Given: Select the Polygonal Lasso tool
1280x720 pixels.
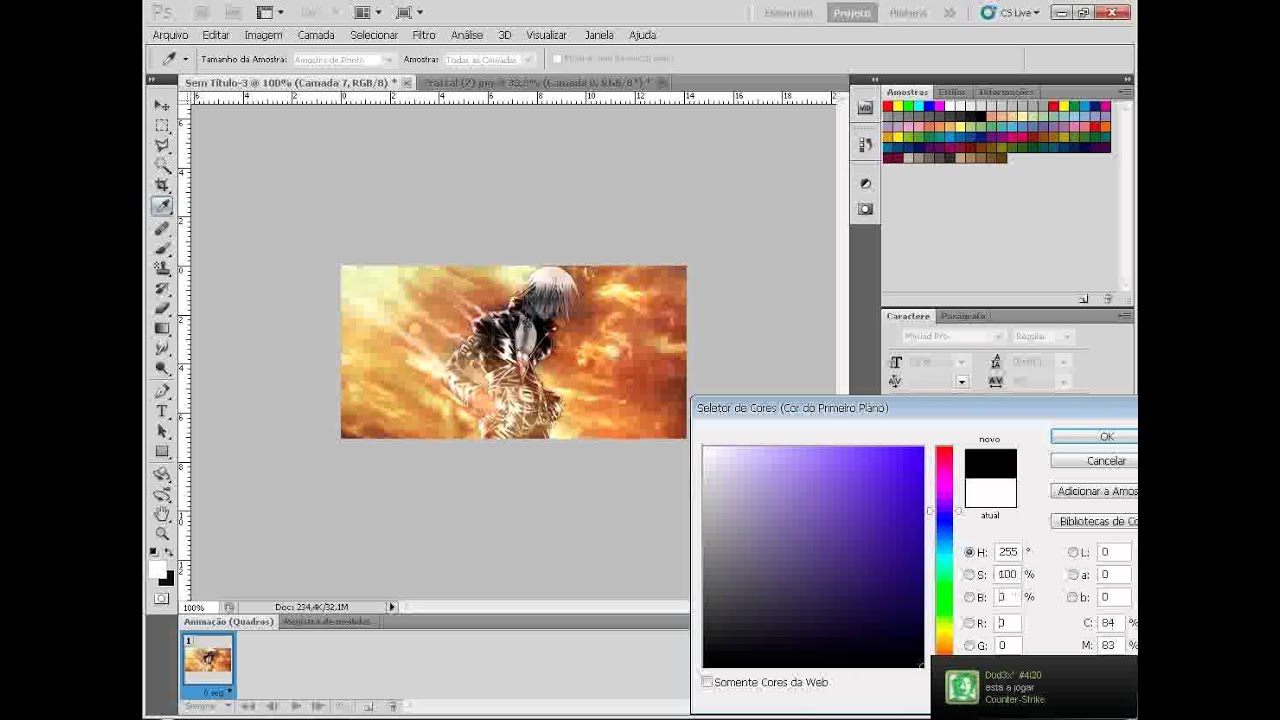Looking at the screenshot, I should point(162,145).
